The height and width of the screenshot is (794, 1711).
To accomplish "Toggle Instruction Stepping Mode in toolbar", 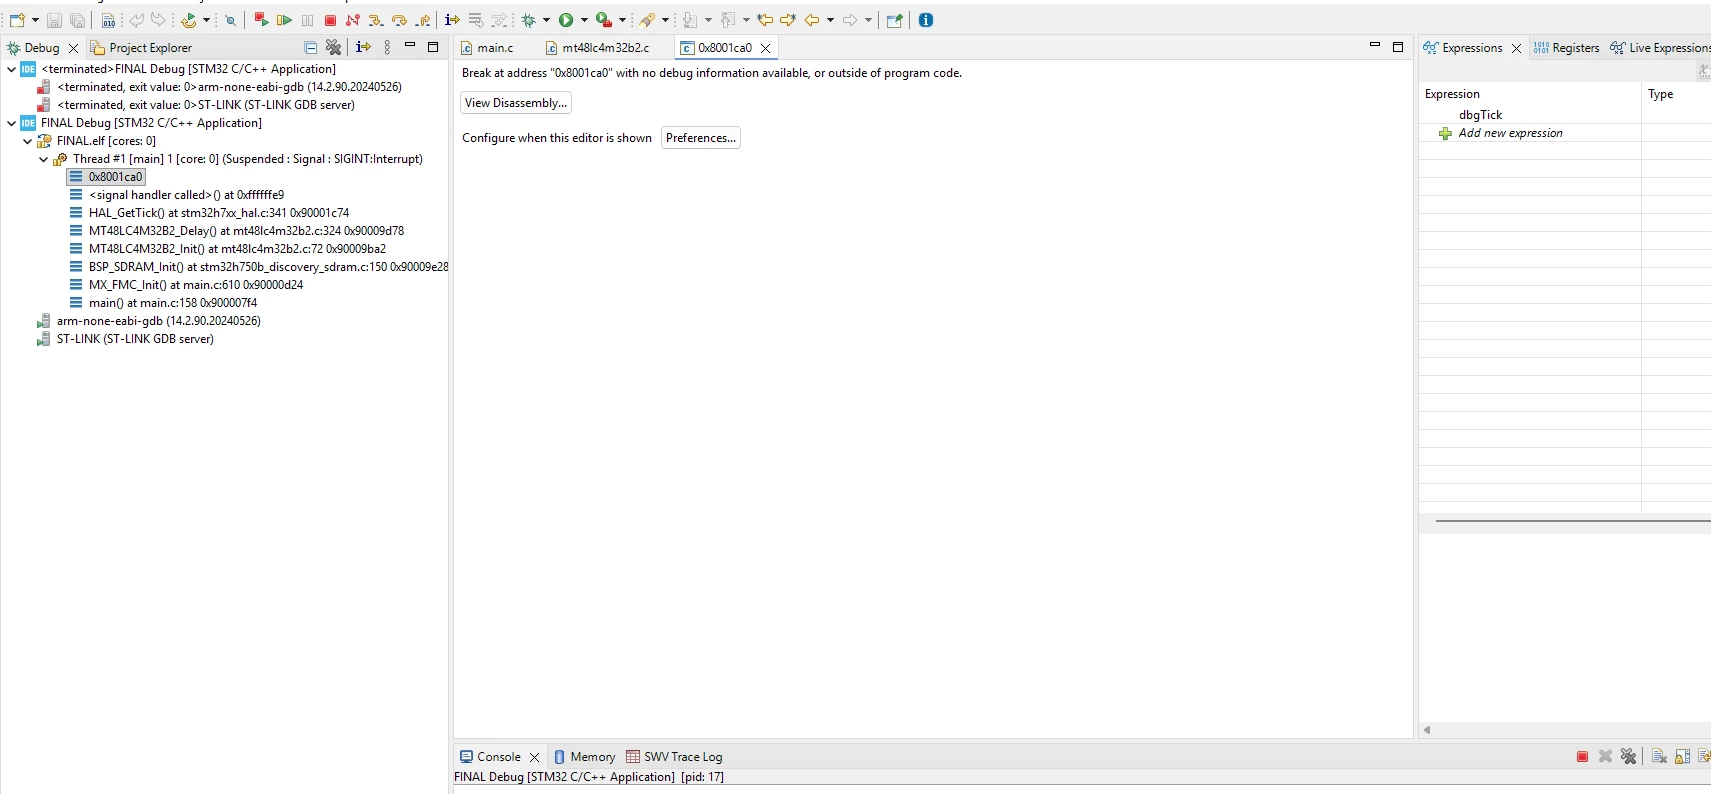I will coord(452,20).
